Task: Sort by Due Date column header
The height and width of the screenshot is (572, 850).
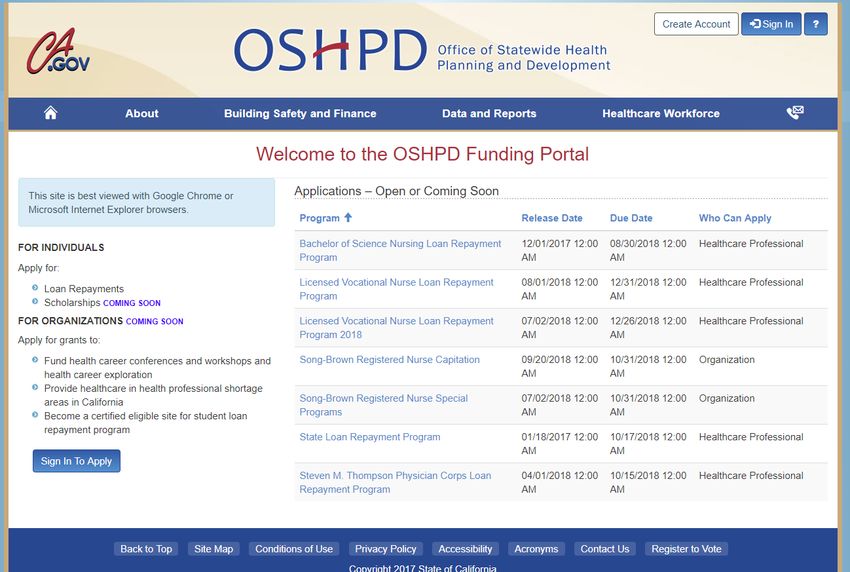Action: (x=631, y=218)
